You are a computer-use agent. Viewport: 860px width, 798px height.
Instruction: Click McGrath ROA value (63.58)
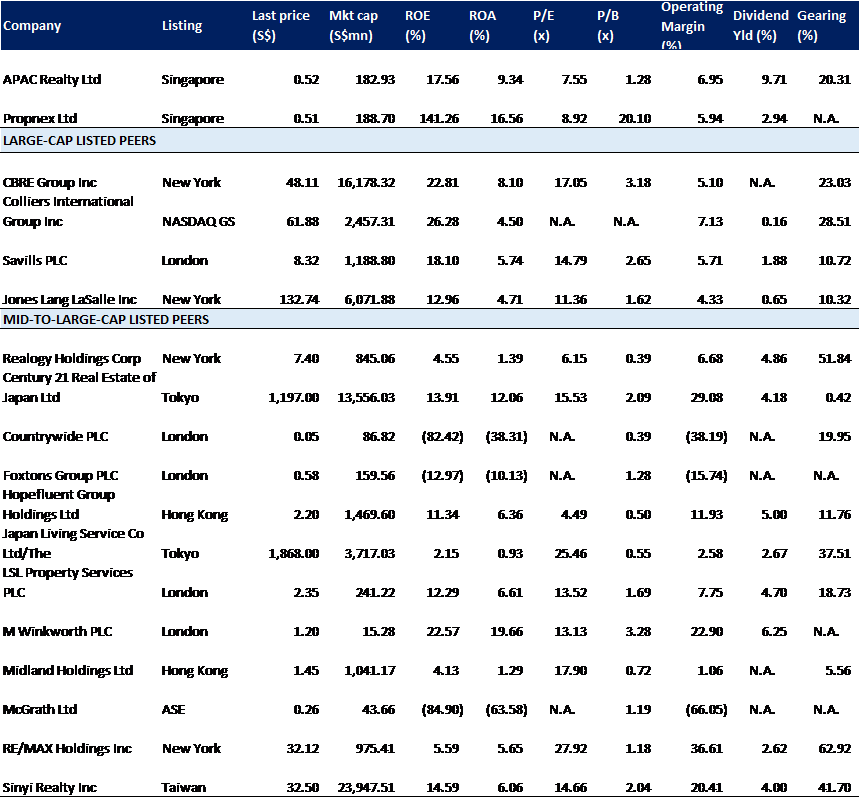[507, 710]
